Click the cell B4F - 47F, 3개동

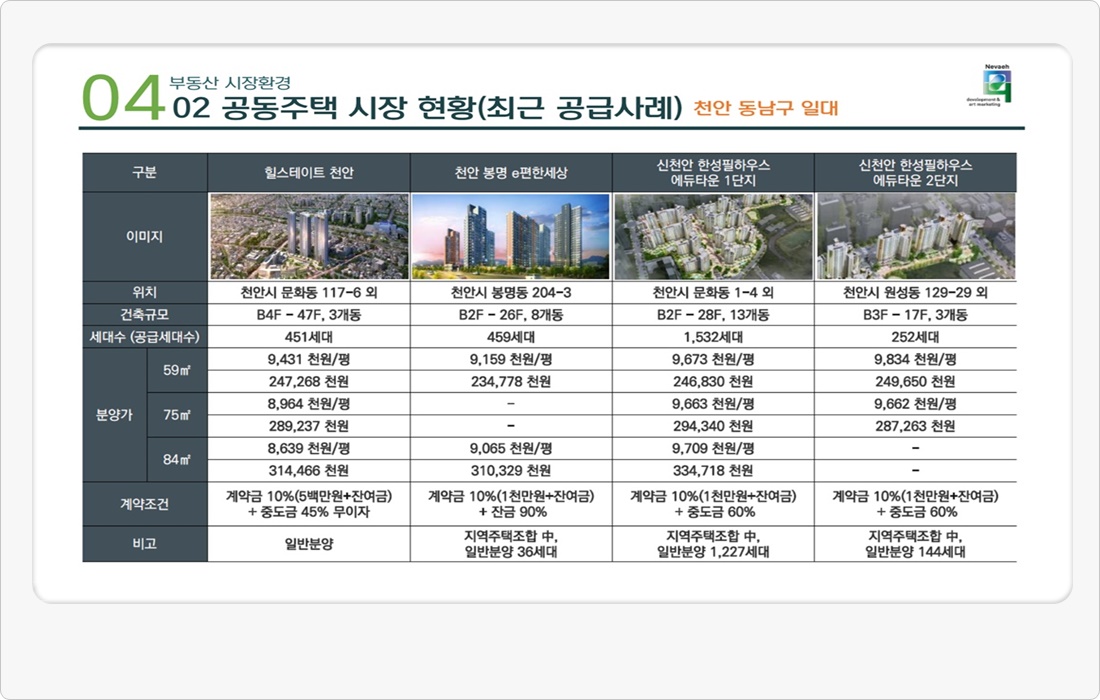[309, 315]
